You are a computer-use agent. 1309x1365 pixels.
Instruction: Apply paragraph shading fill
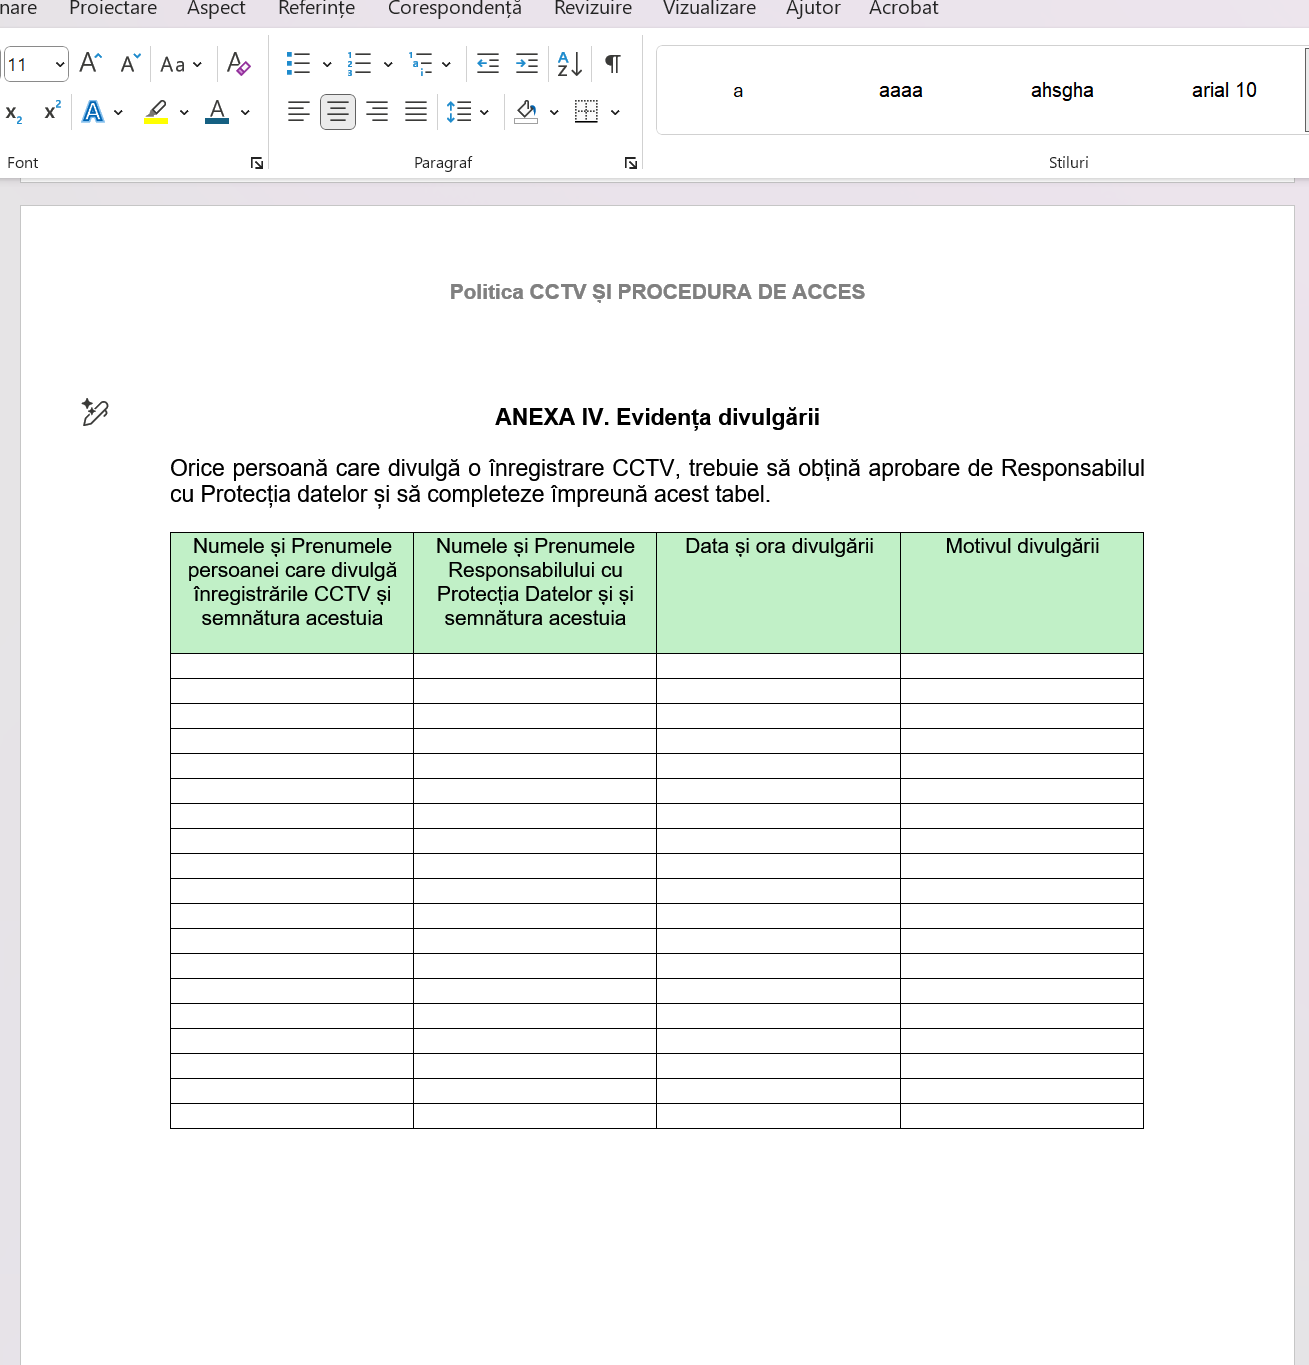pos(527,111)
